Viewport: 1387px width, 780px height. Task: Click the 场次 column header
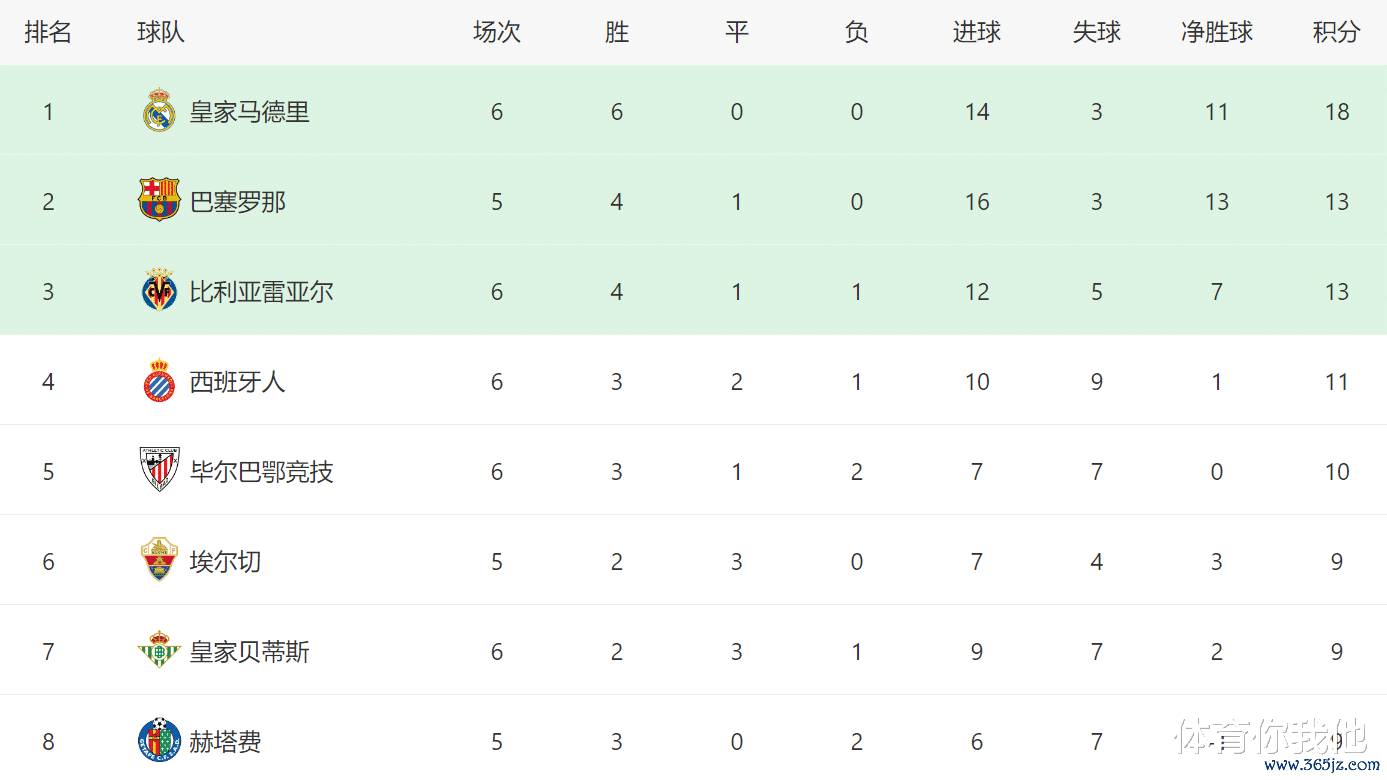point(497,32)
